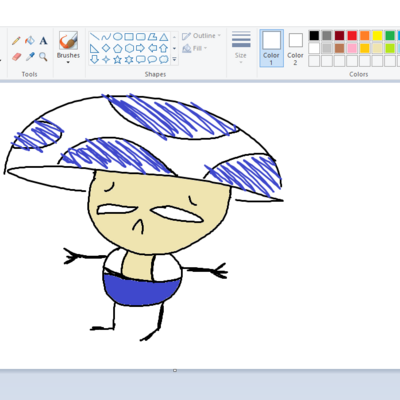This screenshot has height=400, width=400.
Task: Pick the Pentagon shape
Action: point(117,49)
